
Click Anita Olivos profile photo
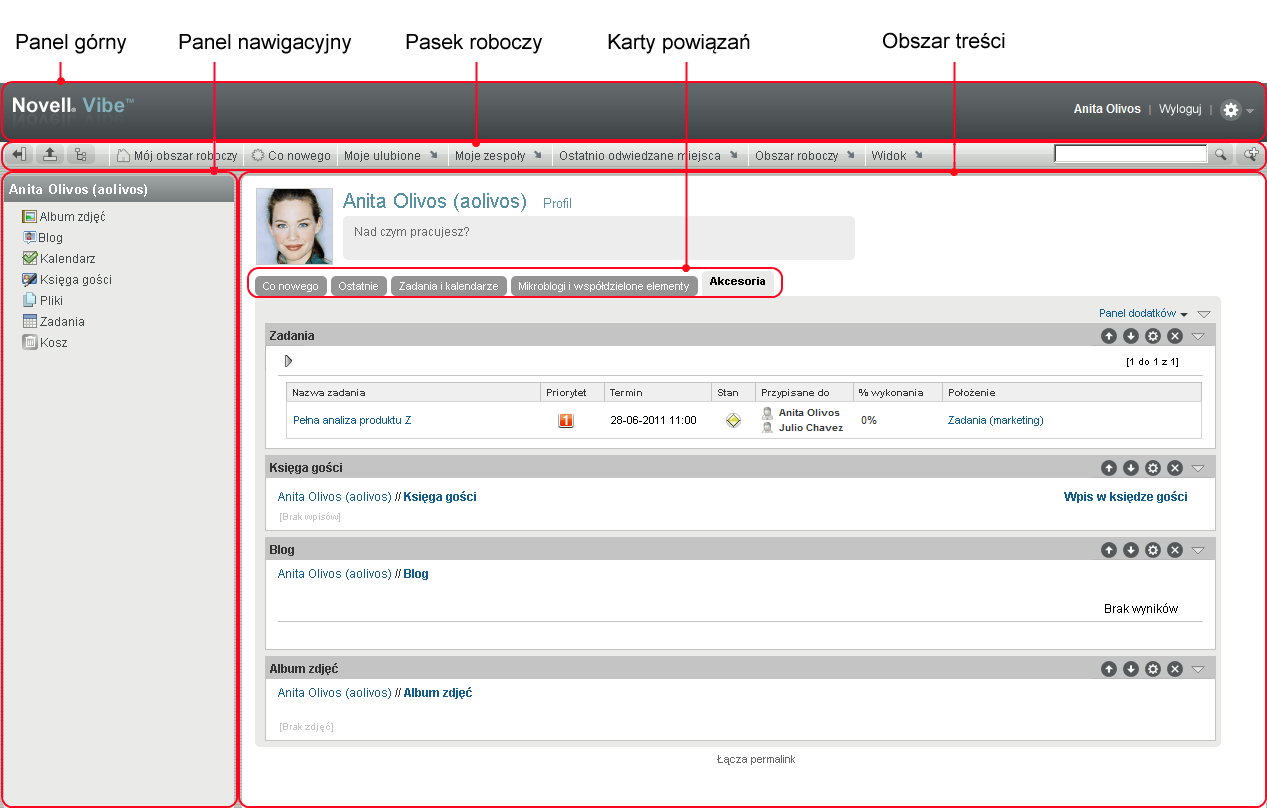(x=294, y=226)
